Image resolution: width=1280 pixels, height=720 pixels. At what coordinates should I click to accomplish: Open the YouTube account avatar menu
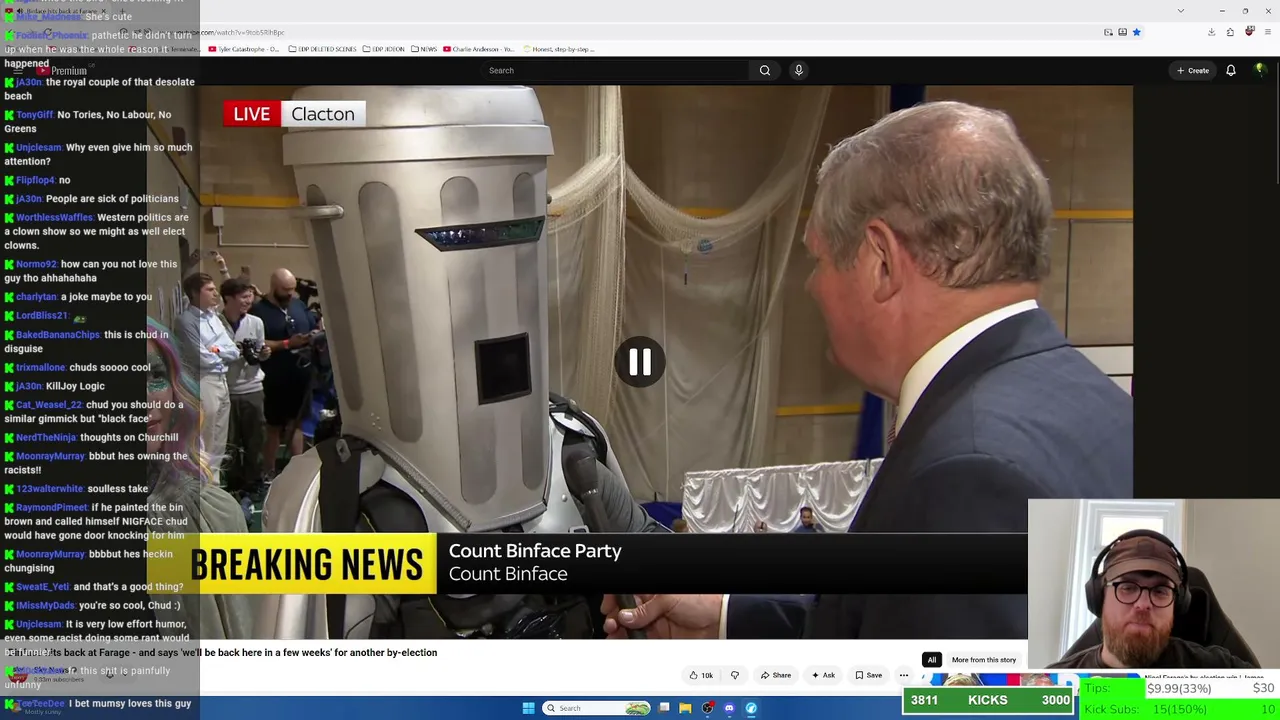click(x=1260, y=70)
